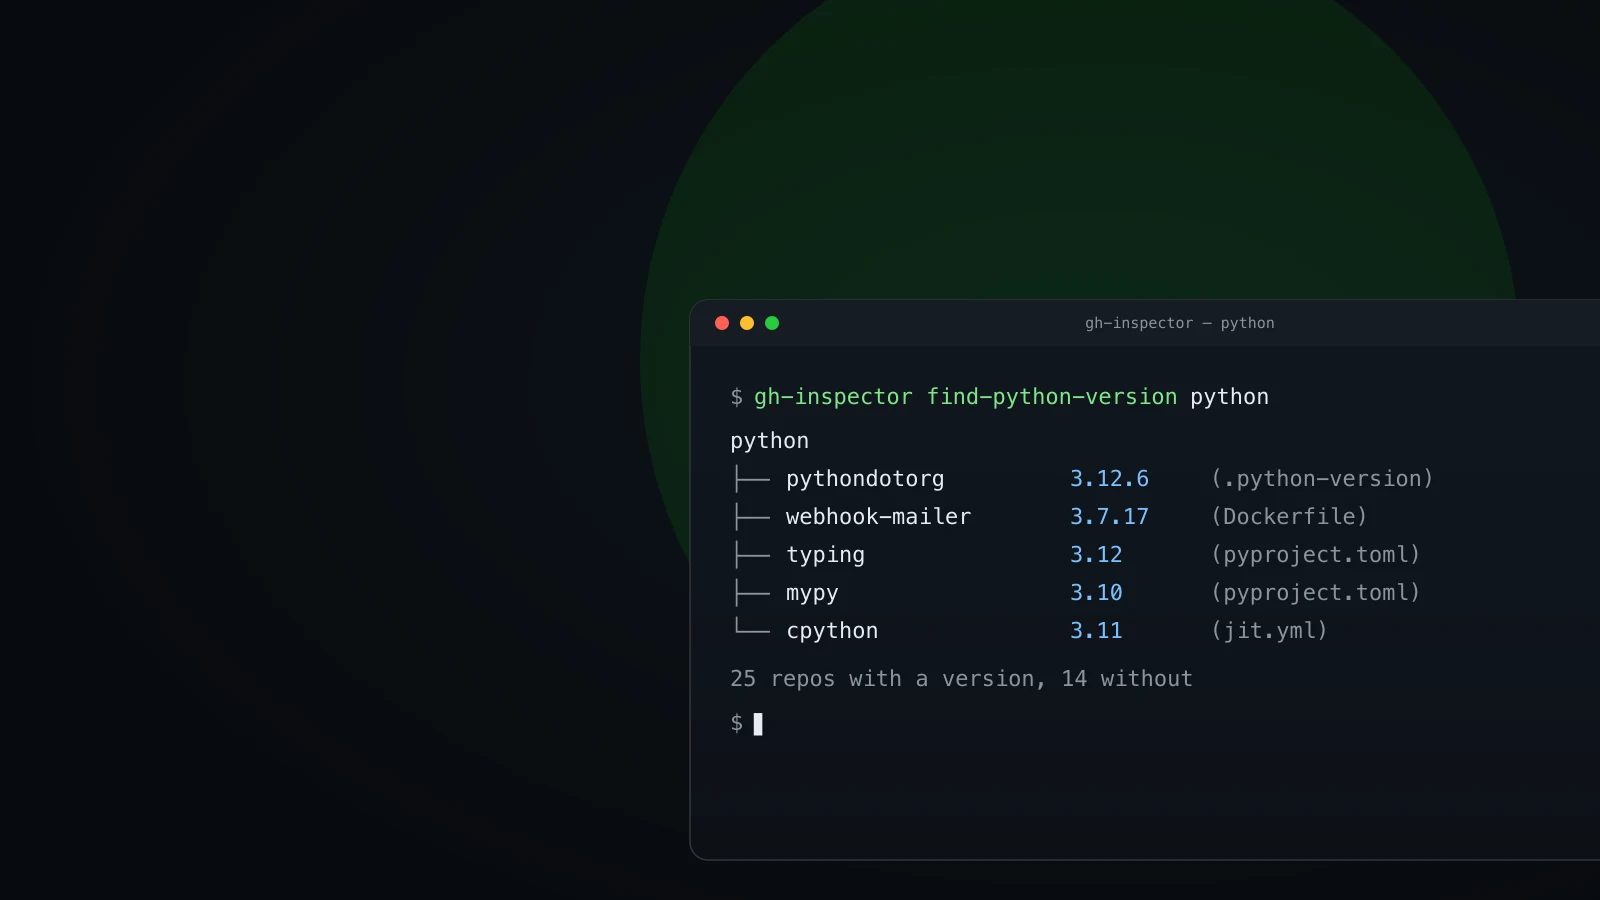Click the 'python' tree root heading
This screenshot has height=900, width=1600.
point(769,441)
